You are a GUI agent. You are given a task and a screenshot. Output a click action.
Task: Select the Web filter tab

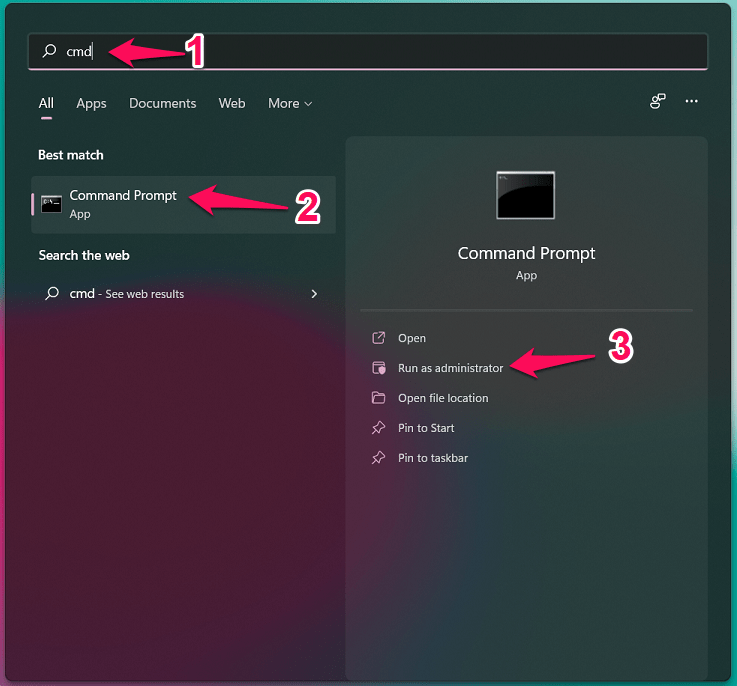(x=232, y=103)
